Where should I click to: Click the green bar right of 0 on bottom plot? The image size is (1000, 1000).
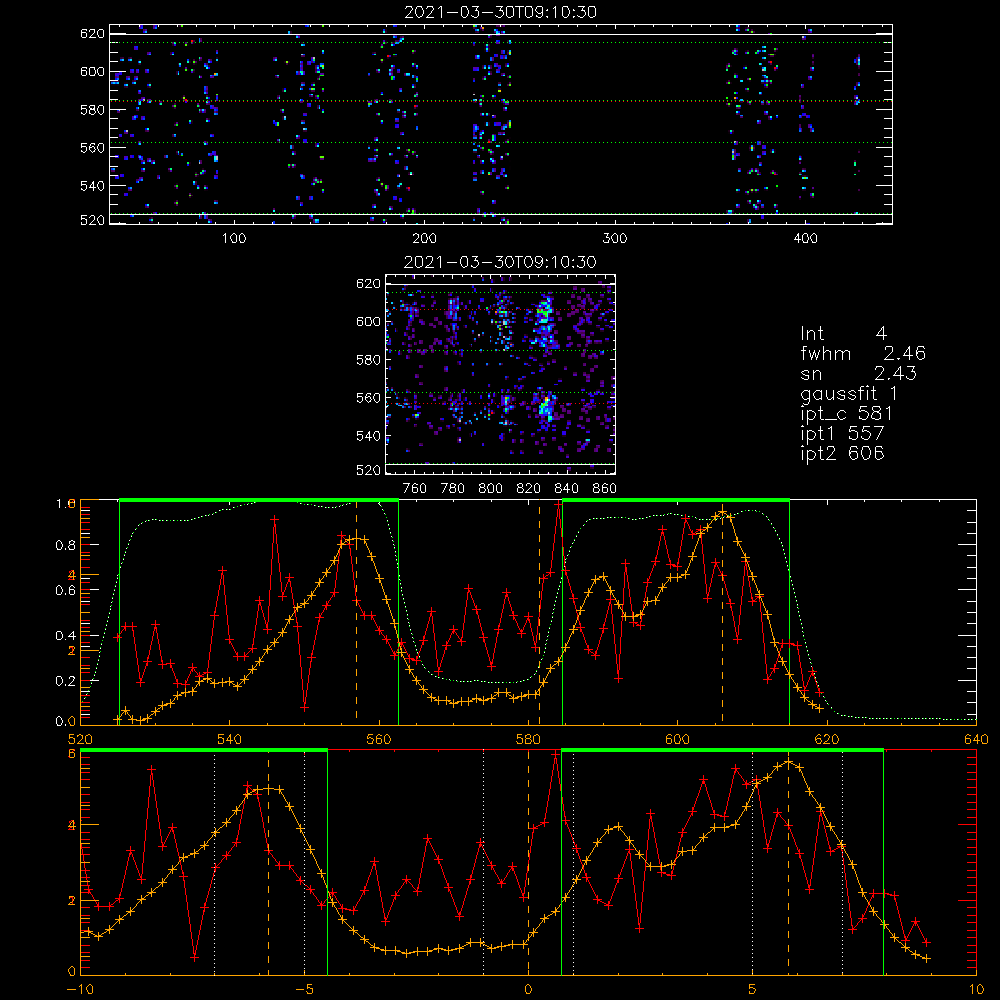point(723,751)
